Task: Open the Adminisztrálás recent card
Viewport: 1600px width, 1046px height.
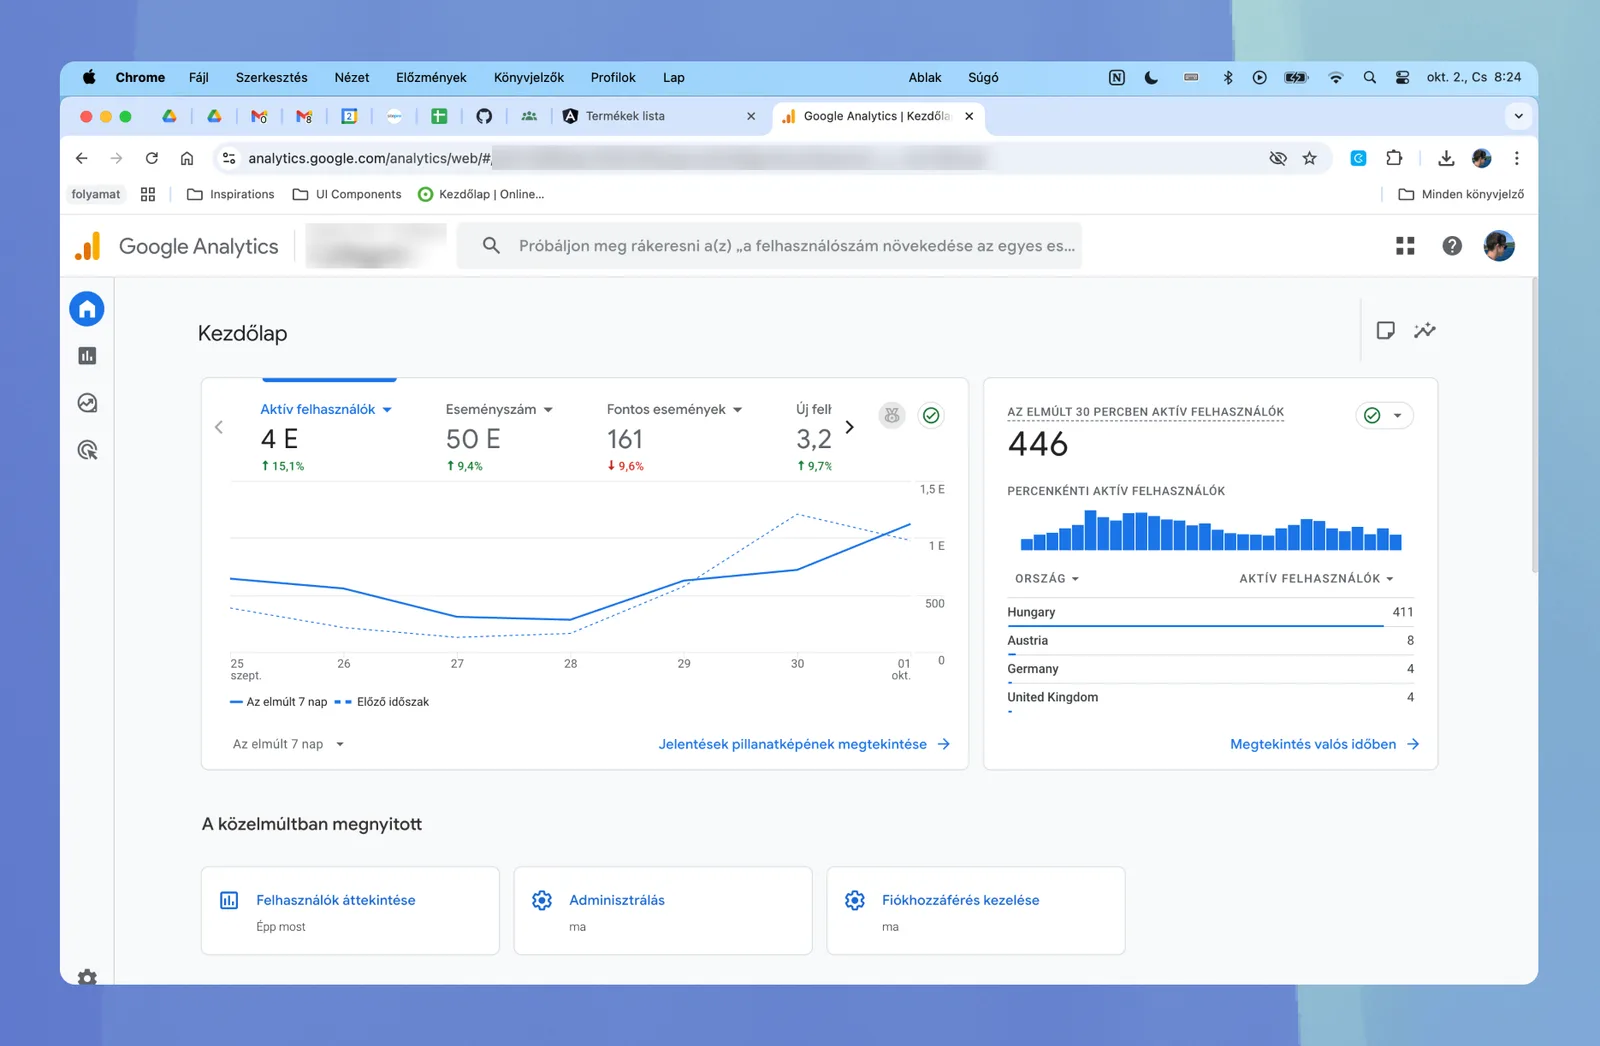Action: [663, 911]
